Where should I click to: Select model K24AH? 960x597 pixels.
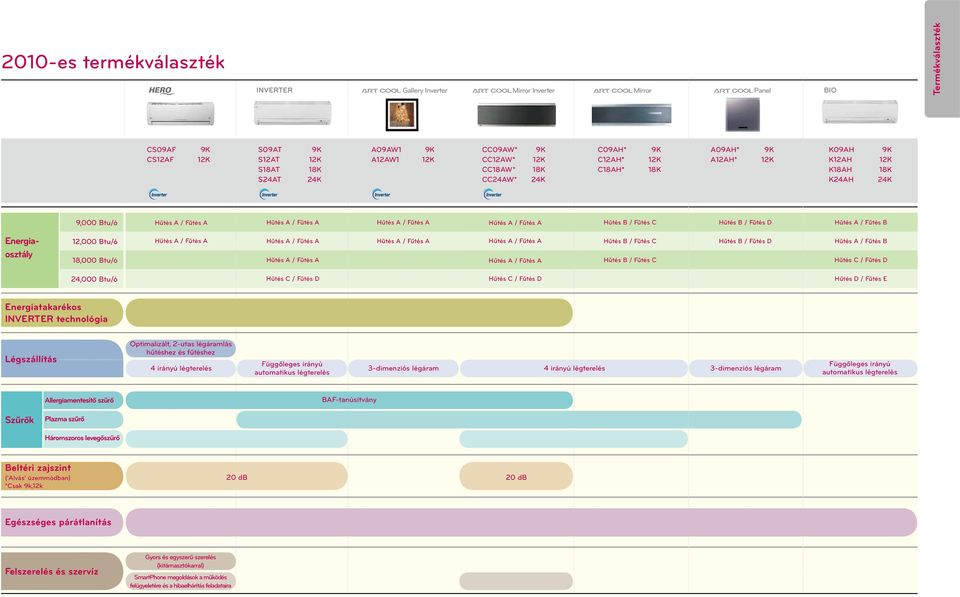point(841,179)
